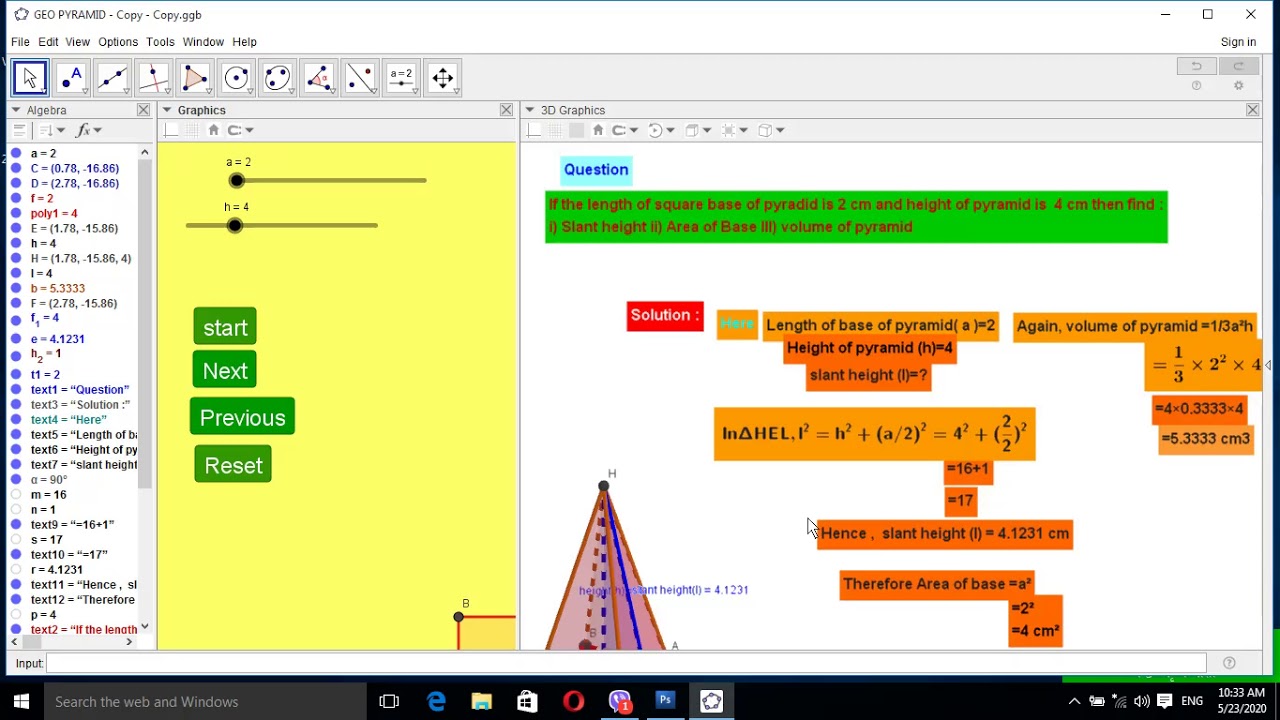Open Photoshop from the taskbar
1280x720 pixels.
coord(665,701)
